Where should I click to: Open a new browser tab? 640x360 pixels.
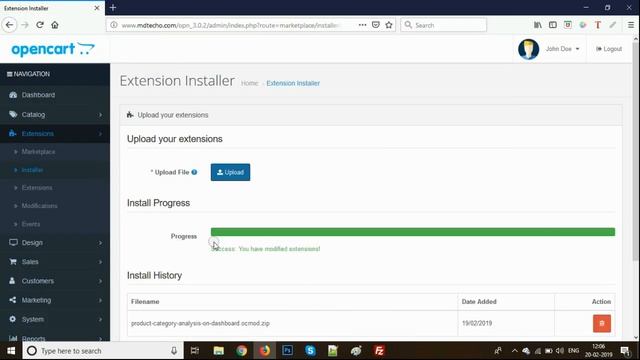113,8
